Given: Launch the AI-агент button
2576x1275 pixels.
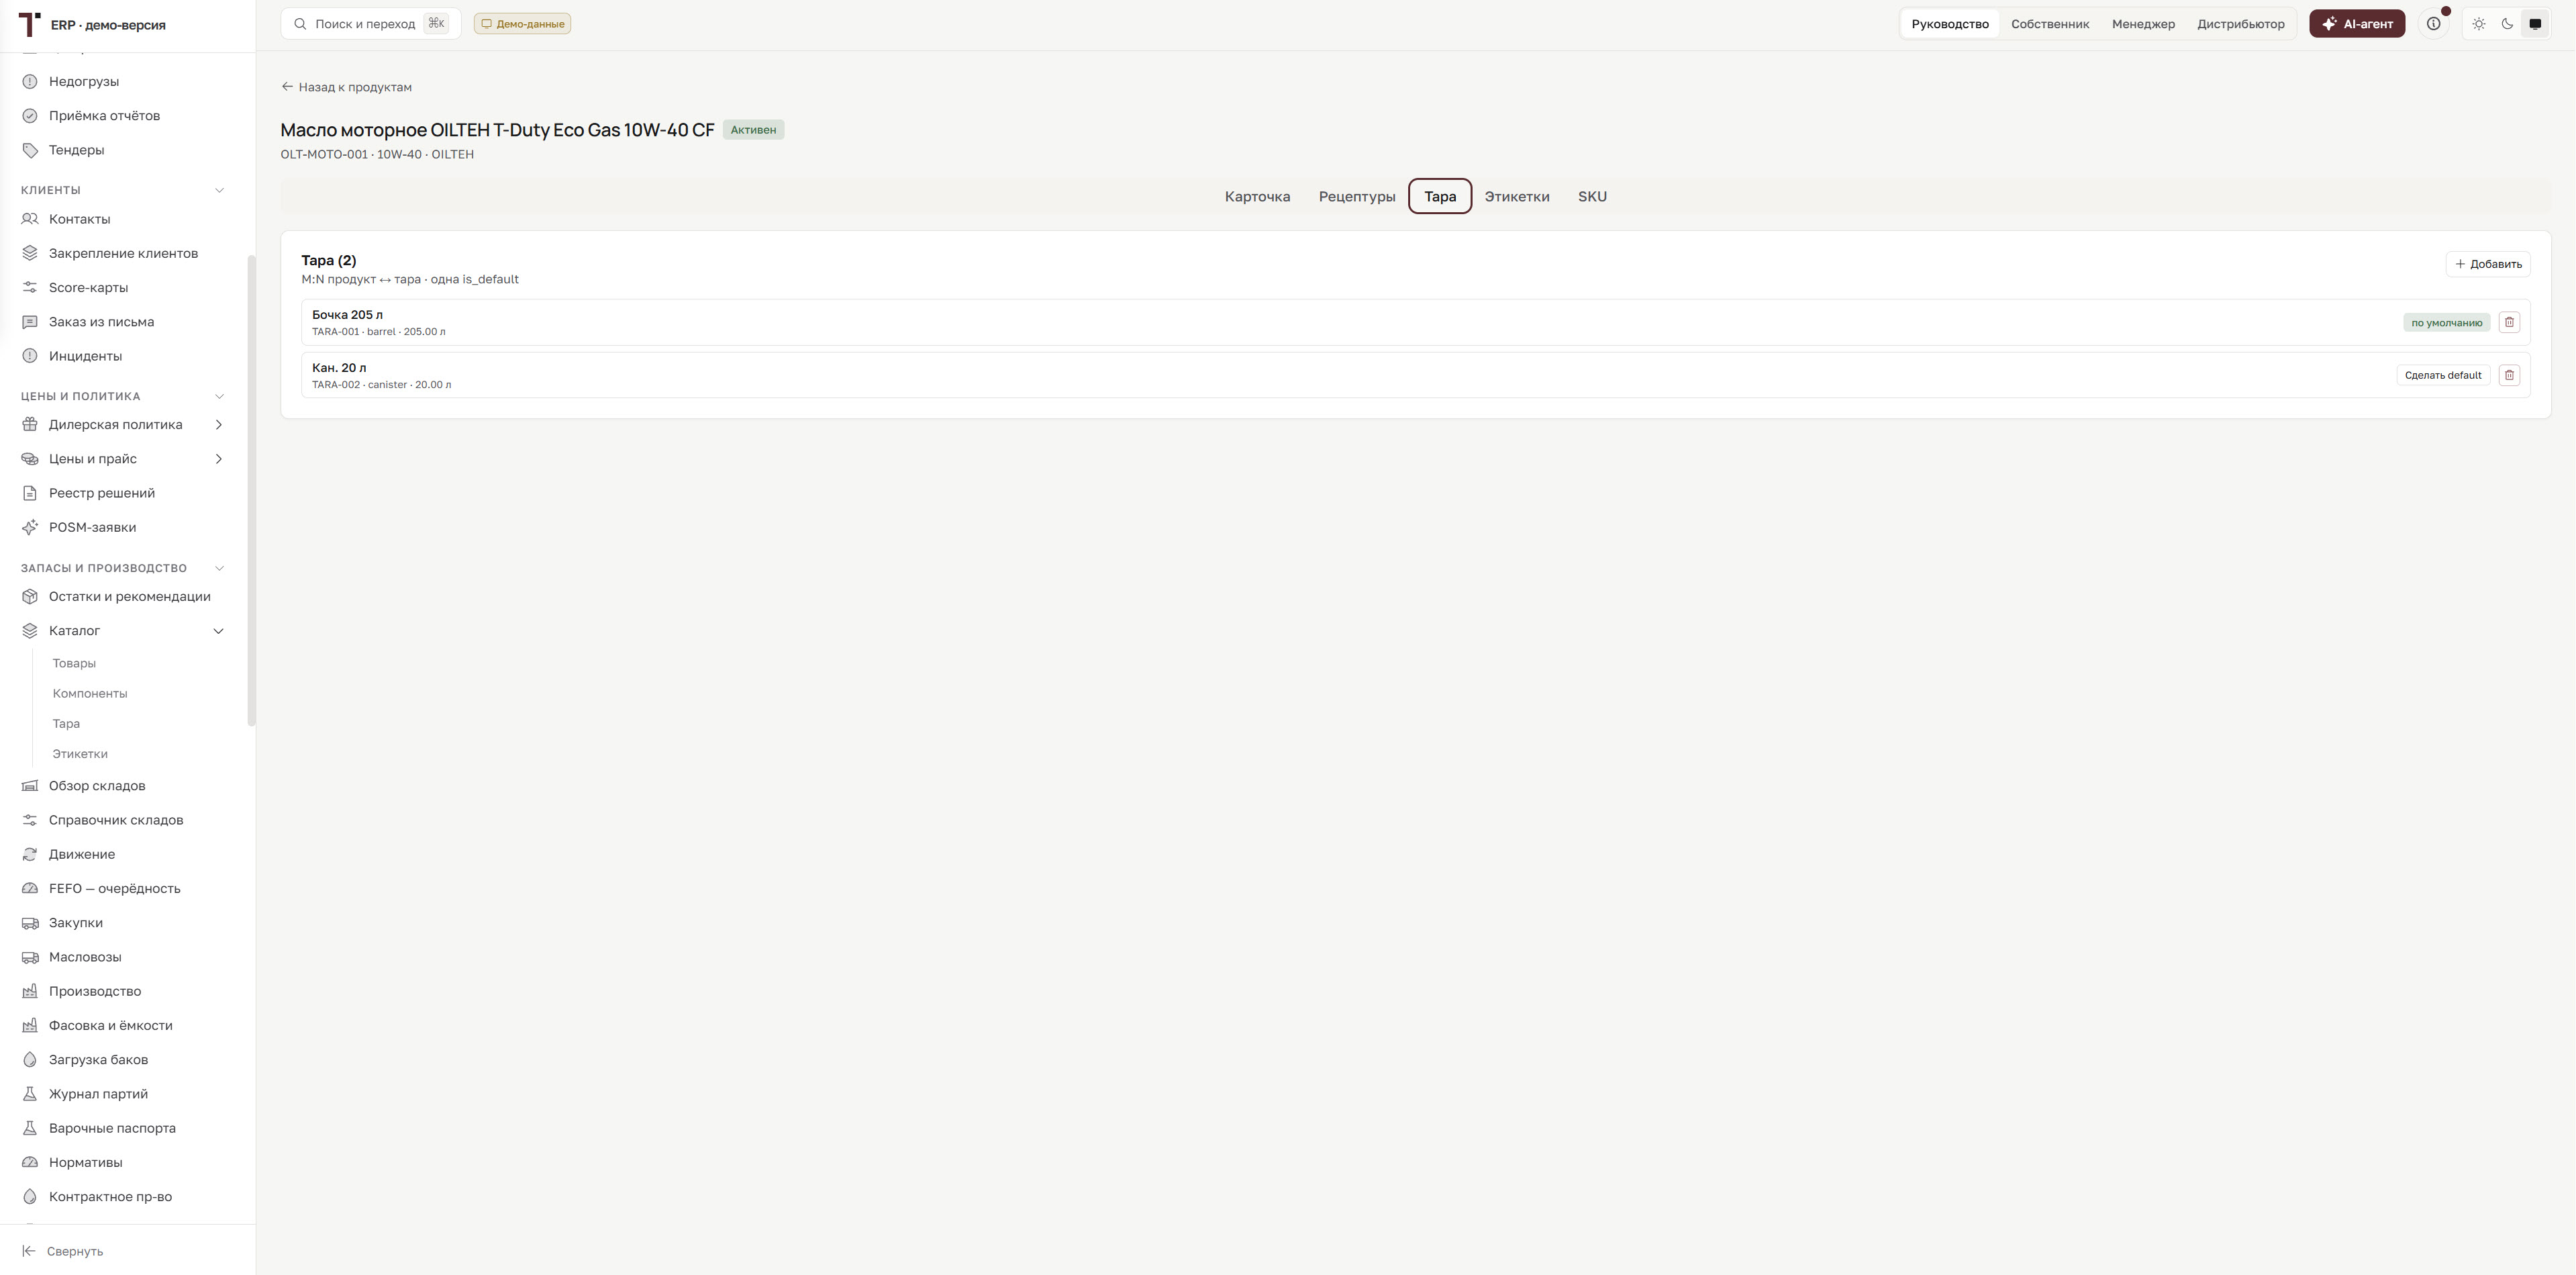Looking at the screenshot, I should coord(2357,24).
